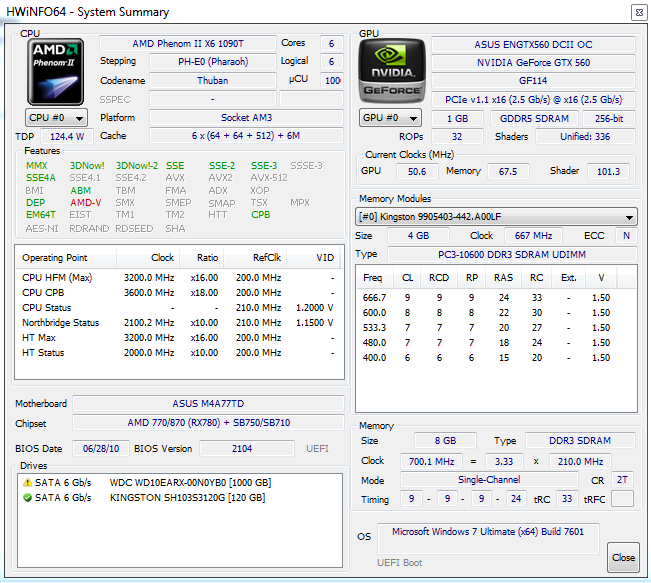Select the CPU CPB row
The image size is (651, 583).
179,293
